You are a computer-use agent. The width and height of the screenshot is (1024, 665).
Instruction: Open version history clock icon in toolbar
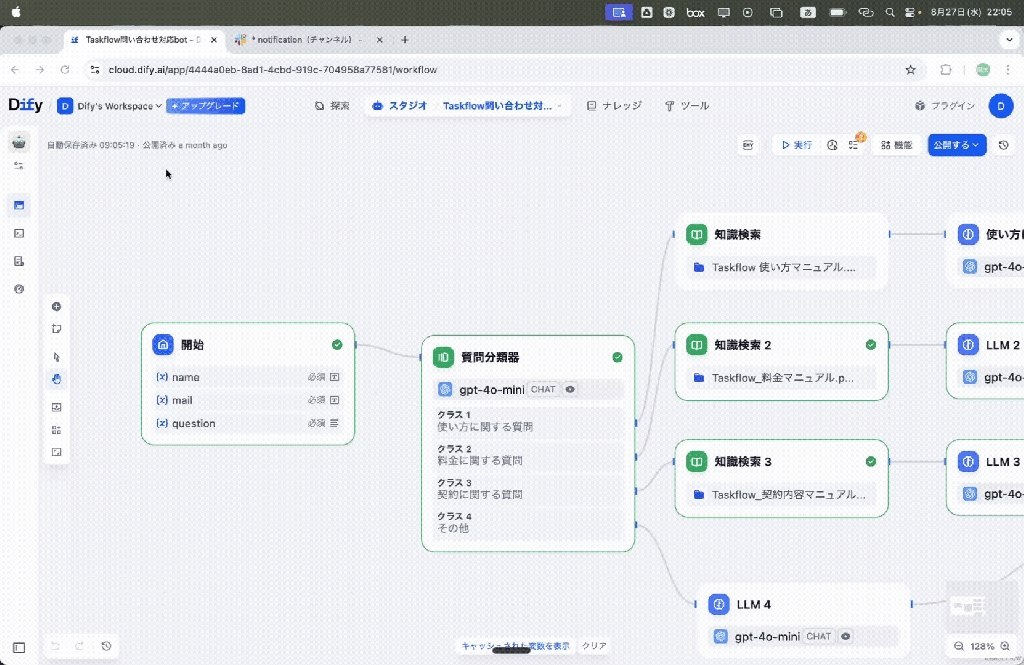[1004, 145]
